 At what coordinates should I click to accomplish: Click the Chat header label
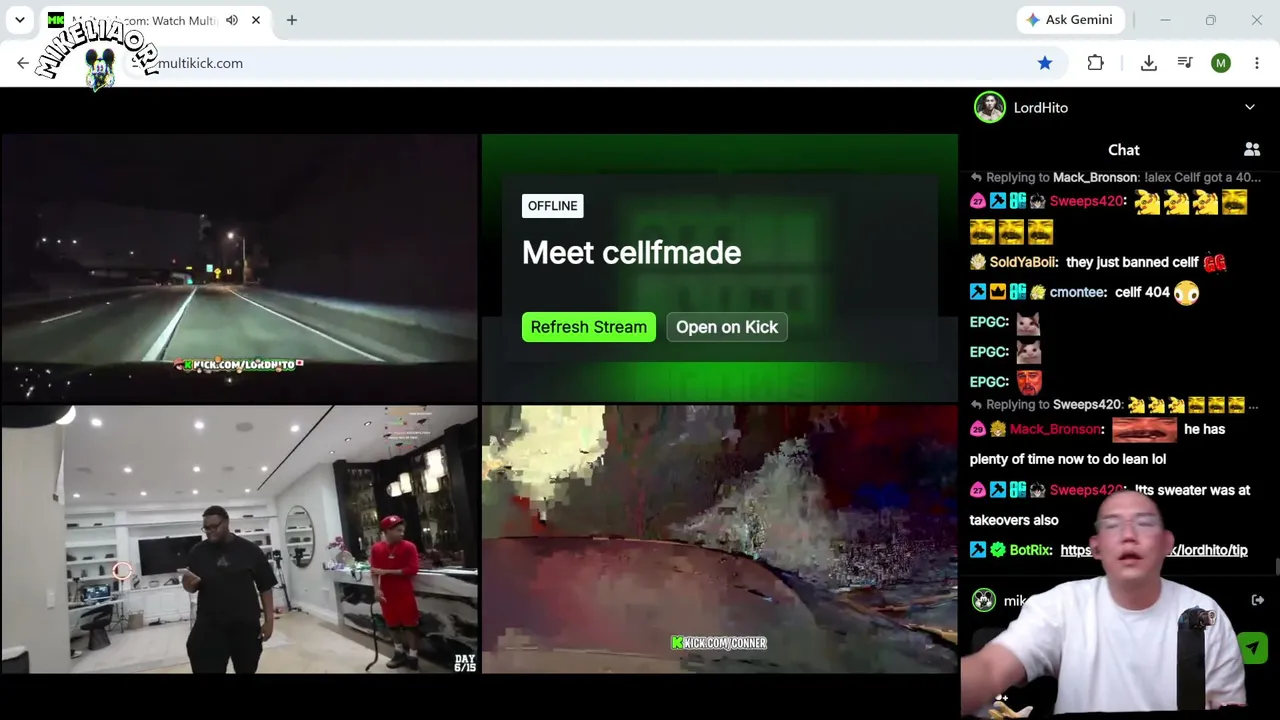pos(1124,150)
